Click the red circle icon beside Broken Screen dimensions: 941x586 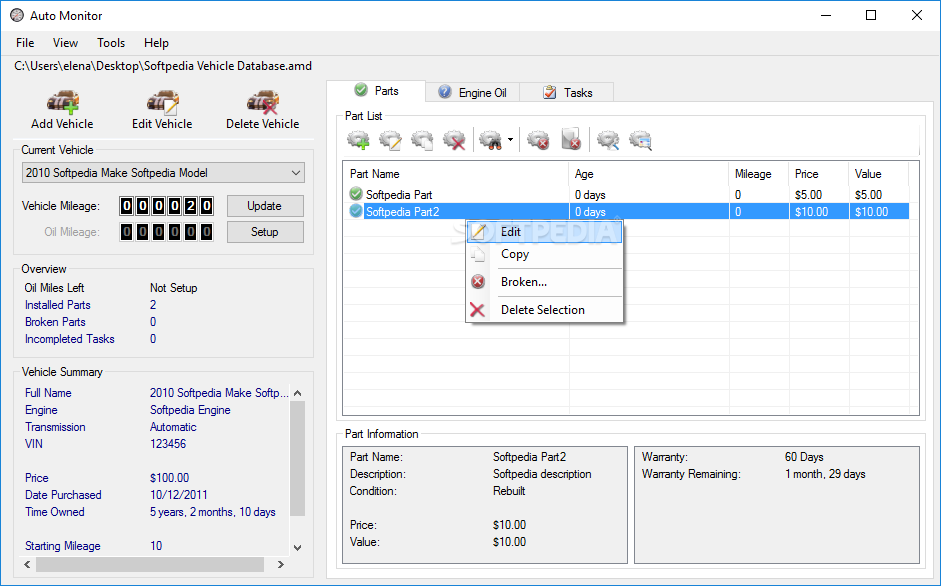478,282
